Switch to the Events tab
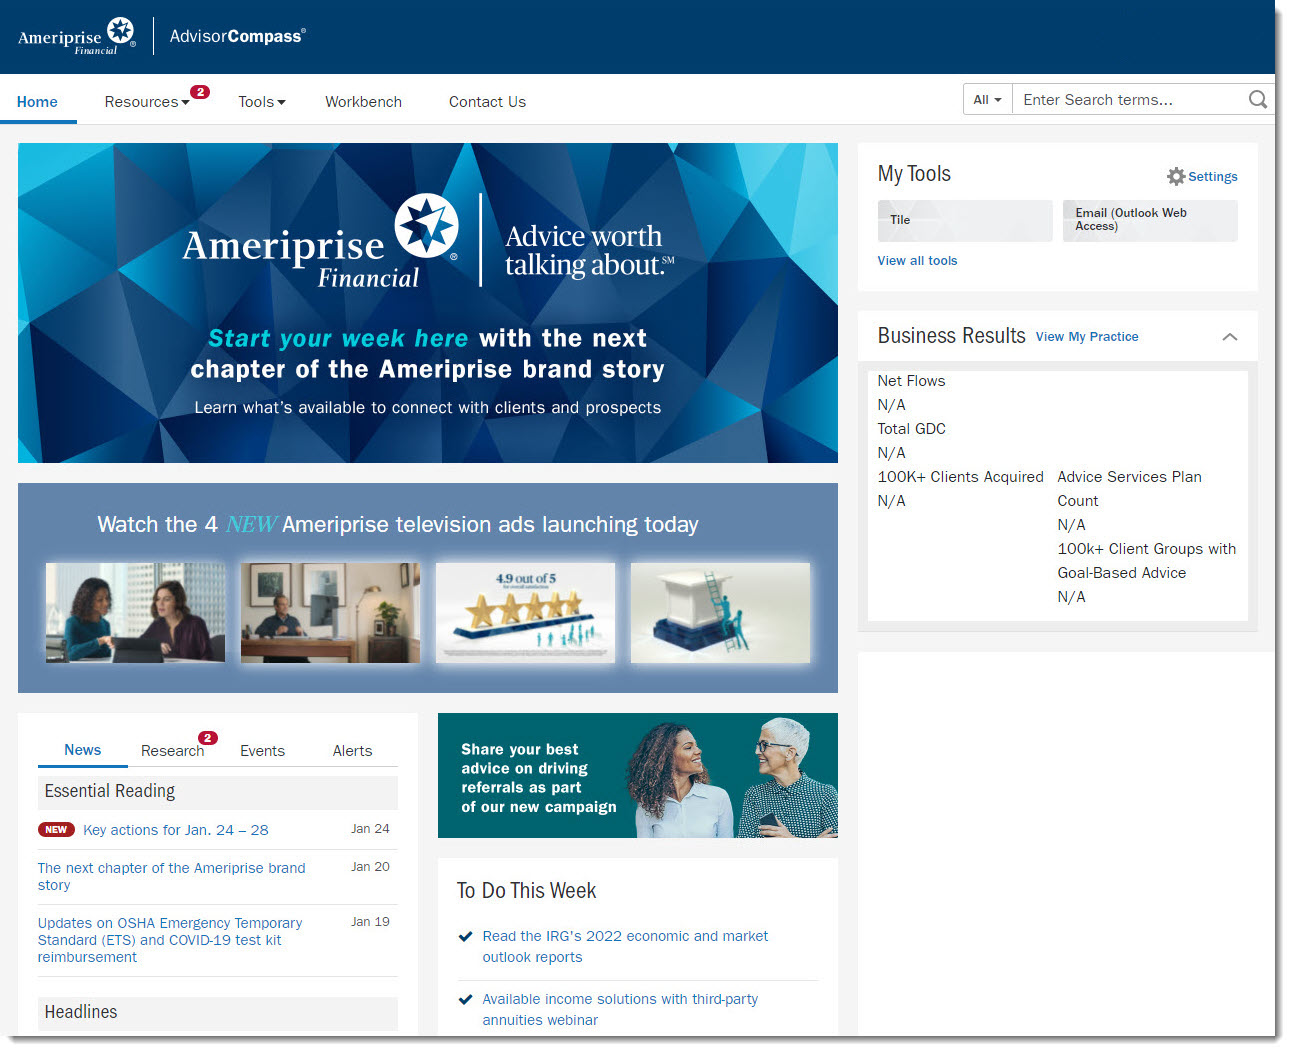1290x1051 pixels. pyautogui.click(x=262, y=751)
